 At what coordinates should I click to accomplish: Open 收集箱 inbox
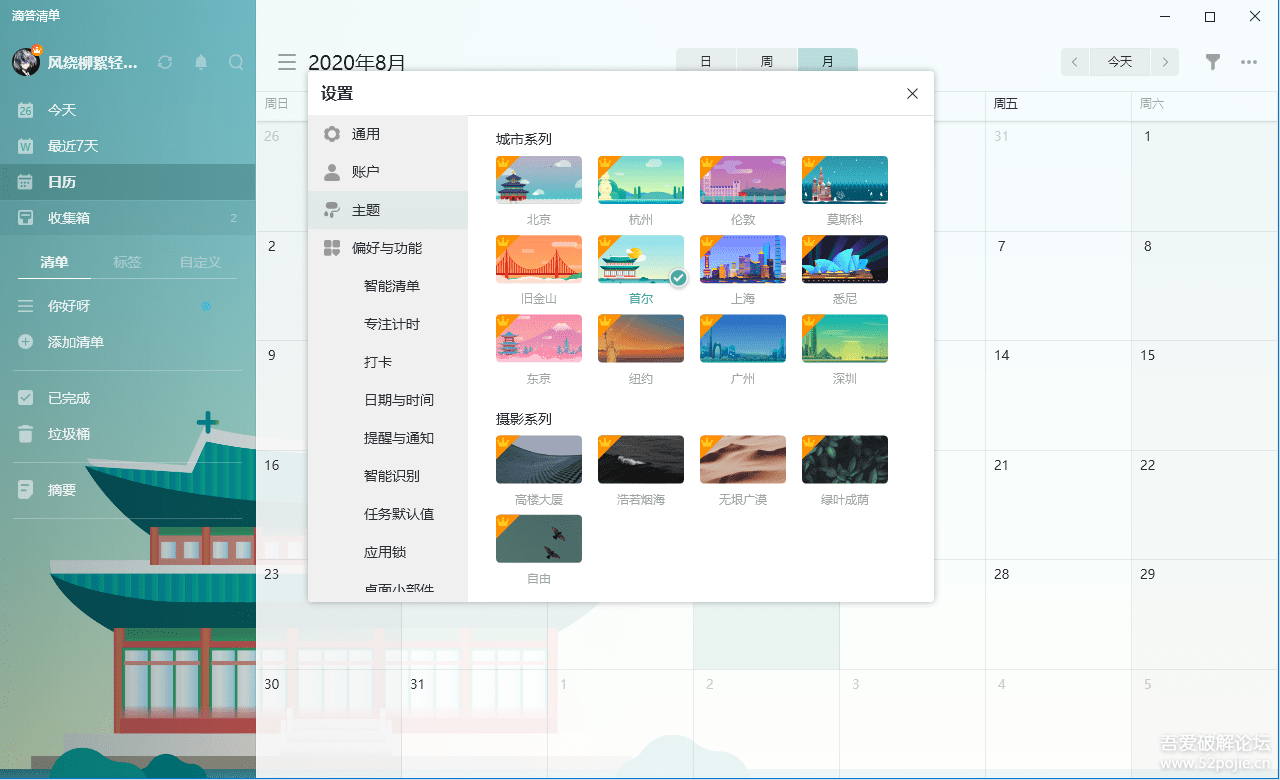(x=127, y=218)
